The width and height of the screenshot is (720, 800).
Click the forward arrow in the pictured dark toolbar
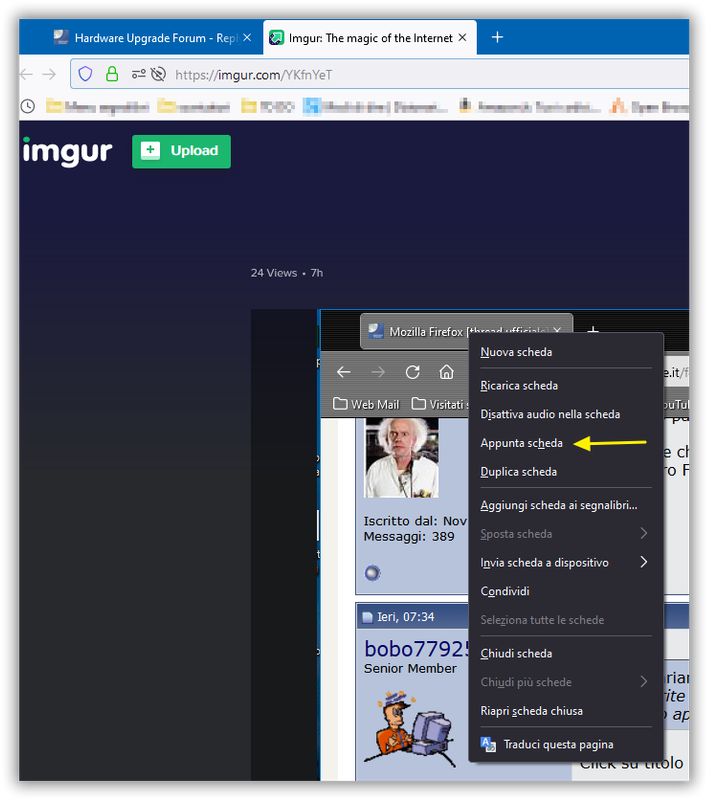378,372
